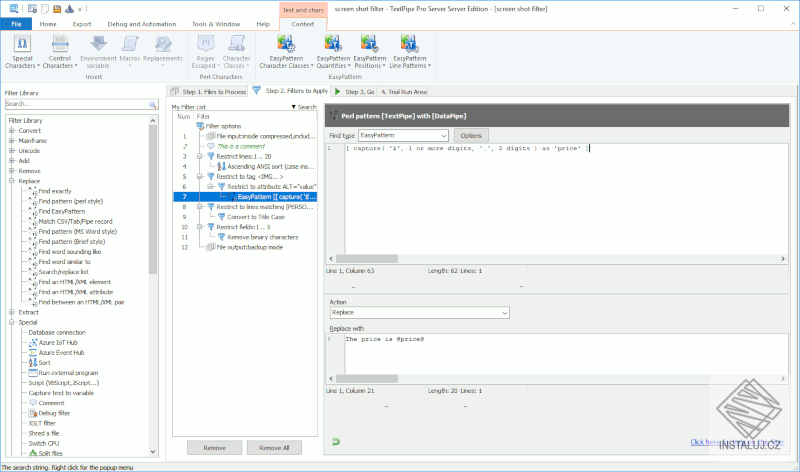This screenshot has width=800, height=472.
Task: Open Regex Escaped characters menu
Action: tap(206, 52)
